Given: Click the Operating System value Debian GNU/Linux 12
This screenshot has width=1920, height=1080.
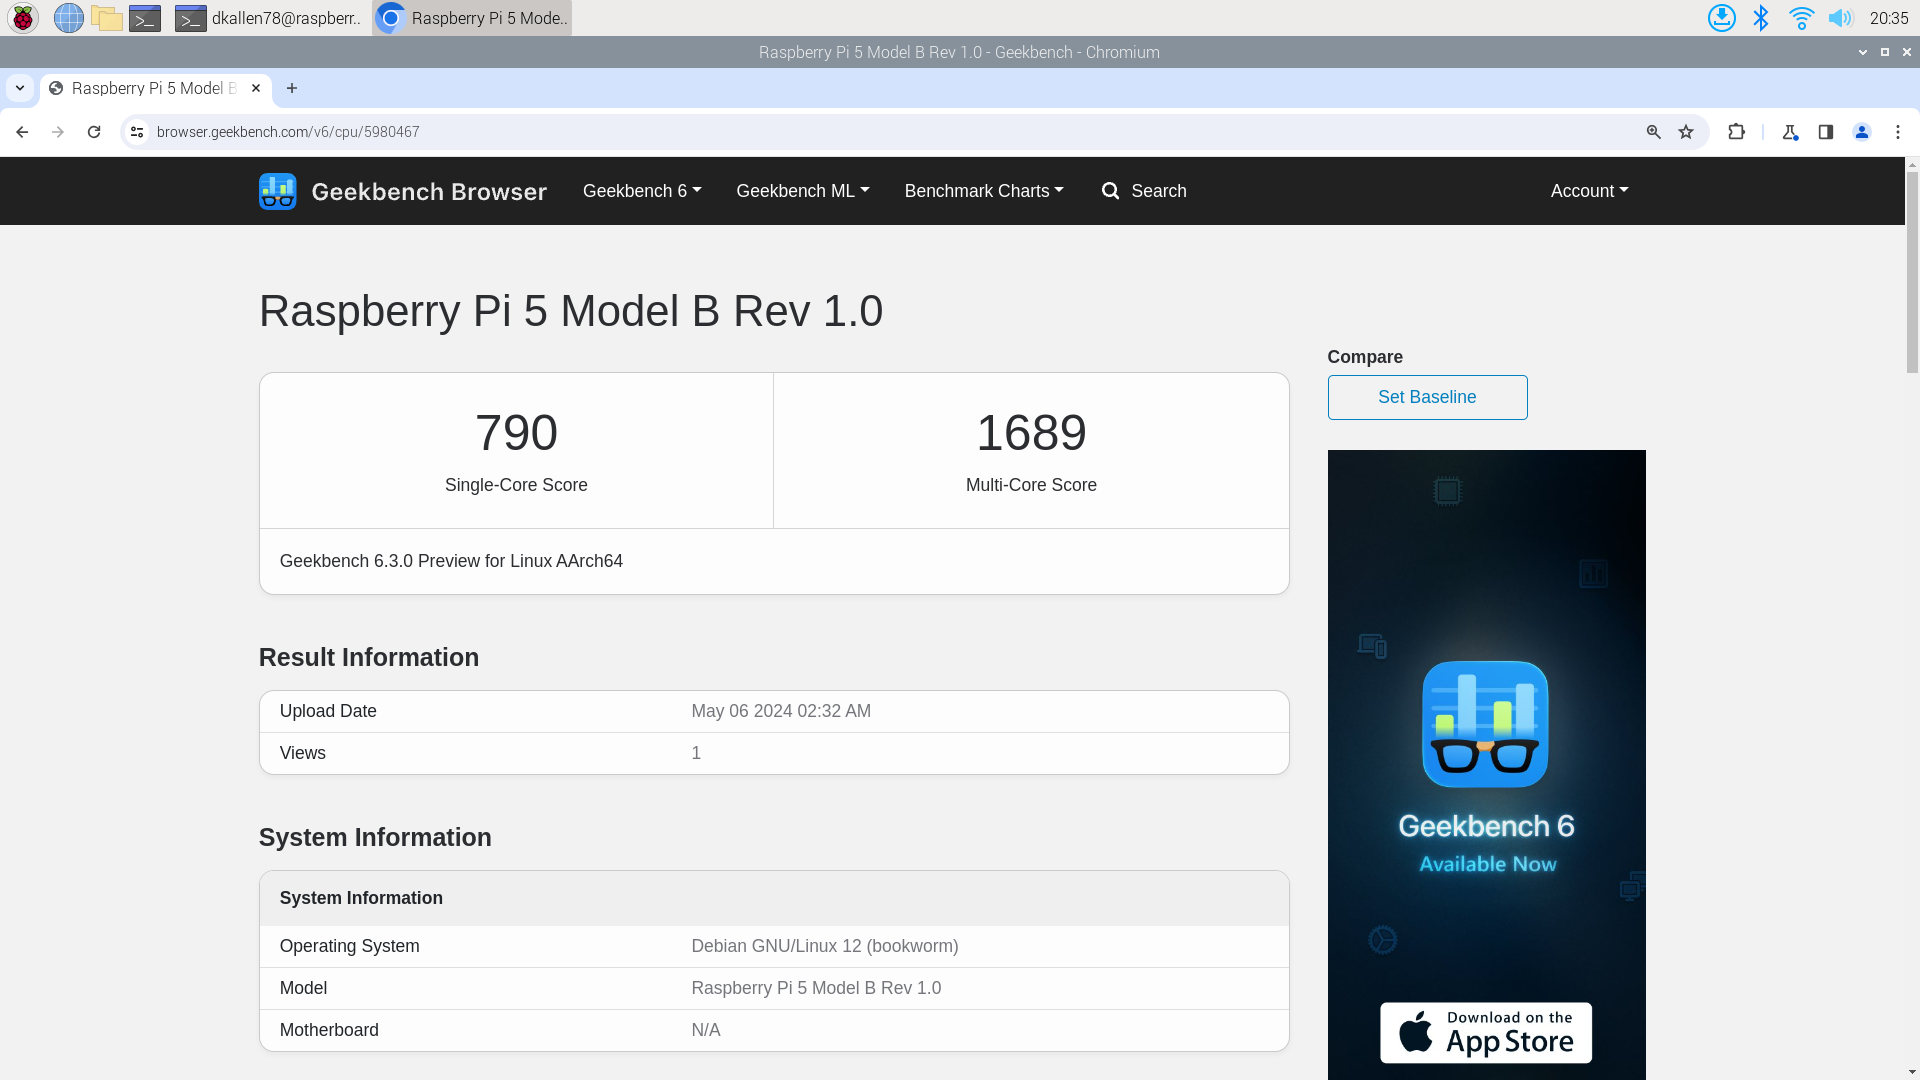Looking at the screenshot, I should [x=825, y=946].
